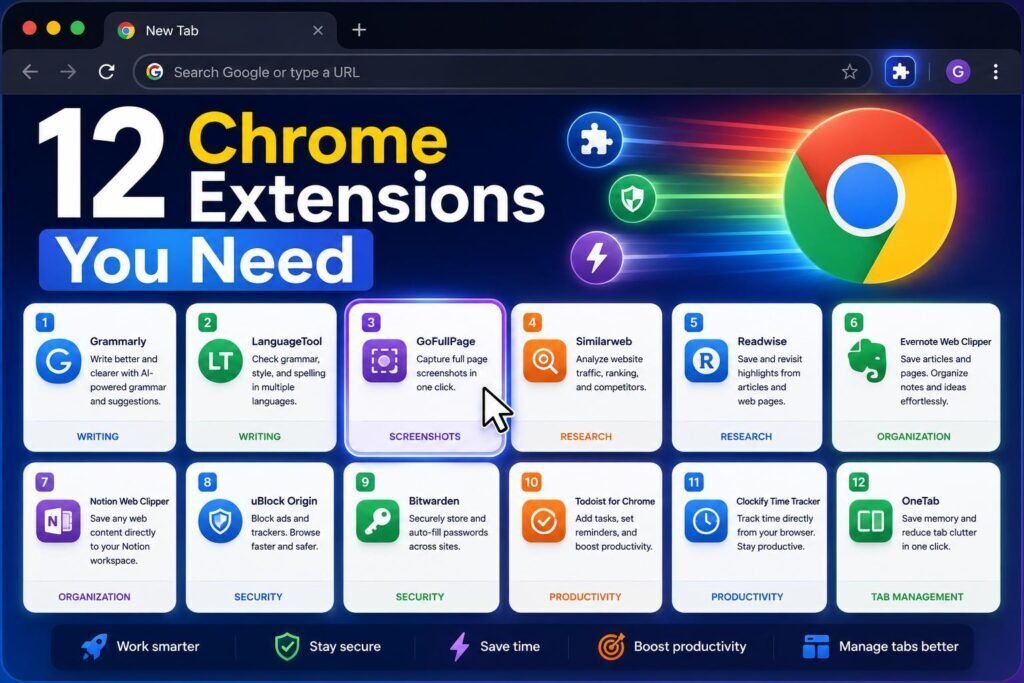
Task: Click the OneTab title text
Action: [x=921, y=501]
